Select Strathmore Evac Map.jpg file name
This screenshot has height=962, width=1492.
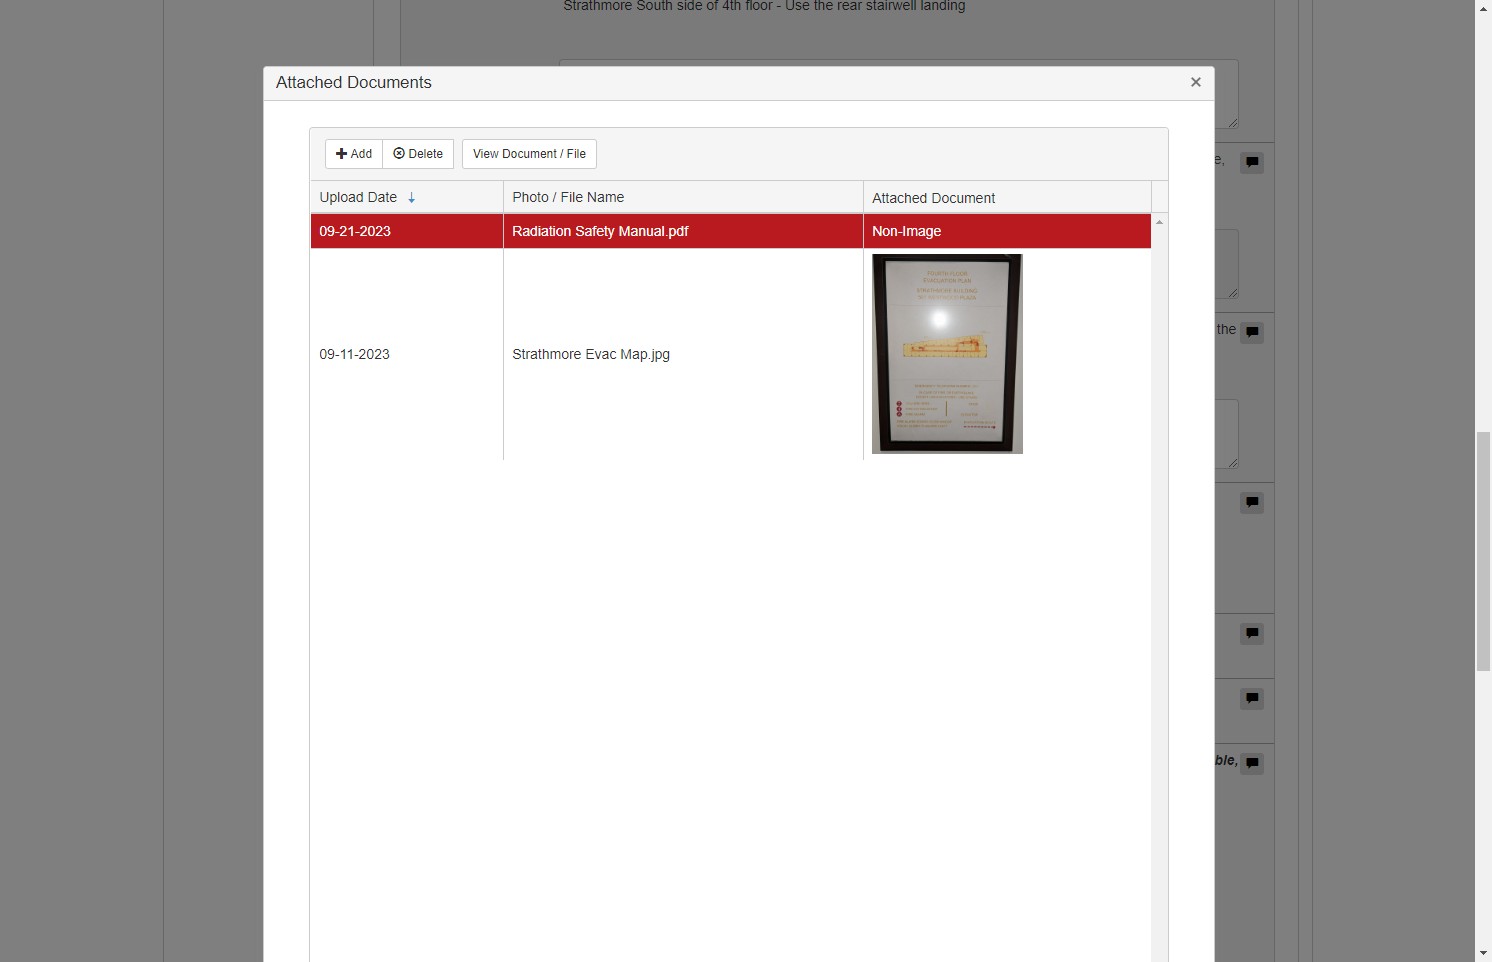pyautogui.click(x=591, y=354)
